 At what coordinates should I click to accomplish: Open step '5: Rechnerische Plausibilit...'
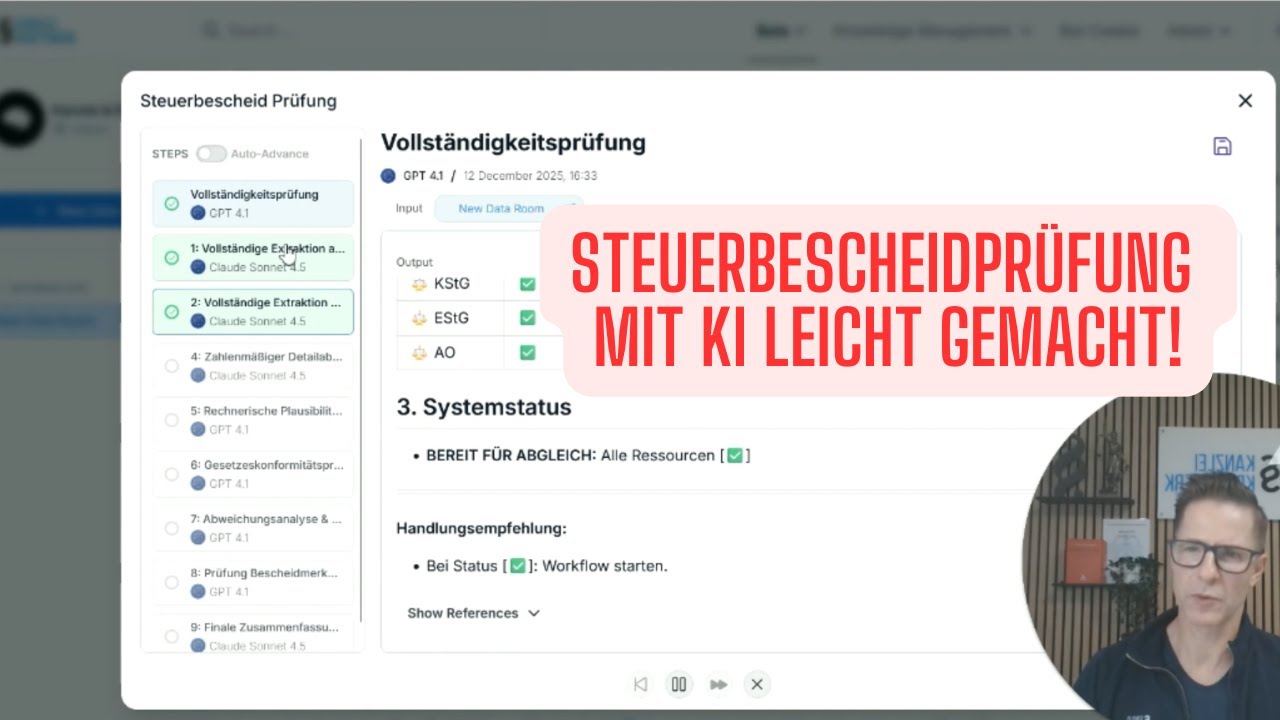tap(253, 420)
